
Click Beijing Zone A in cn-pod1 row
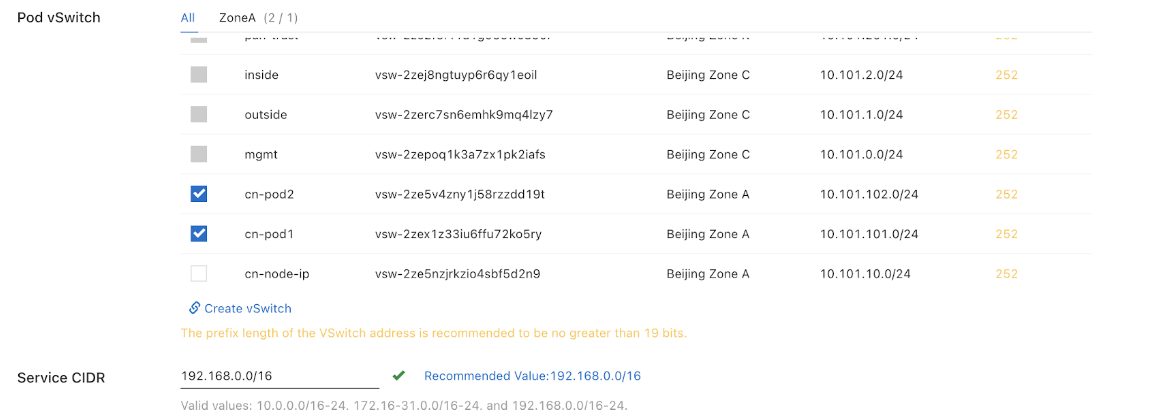(x=708, y=234)
